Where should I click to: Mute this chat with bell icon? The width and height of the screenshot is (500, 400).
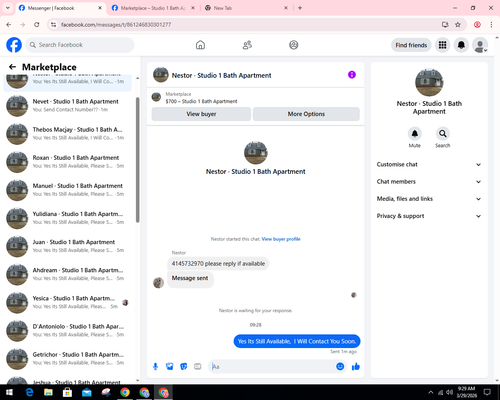tap(415, 134)
